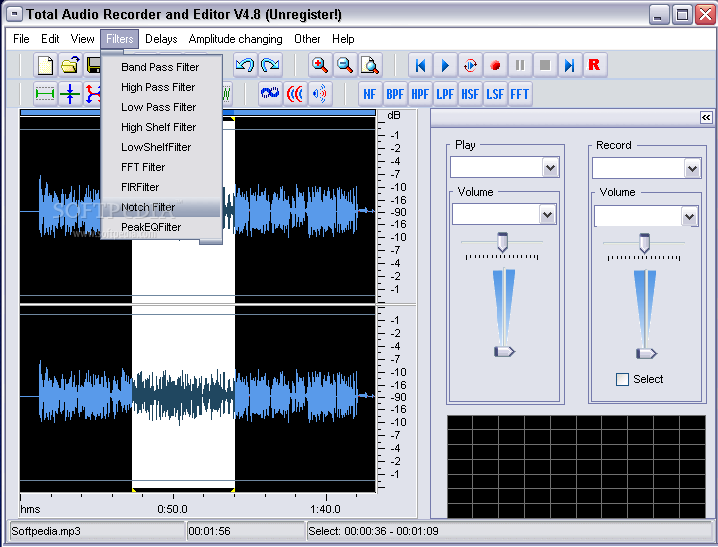Open the Edit menu

(50, 39)
